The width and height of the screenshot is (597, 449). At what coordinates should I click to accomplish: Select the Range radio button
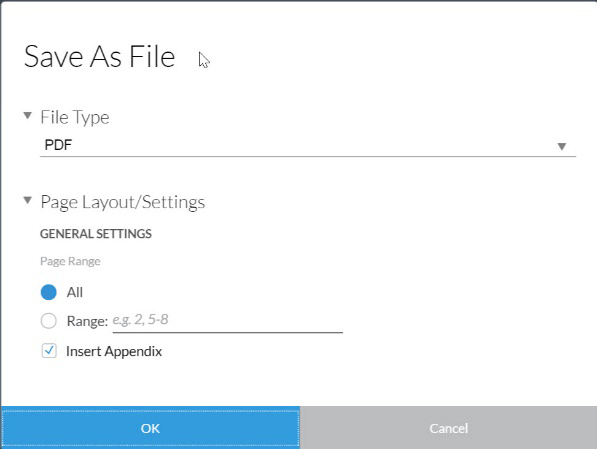(49, 321)
